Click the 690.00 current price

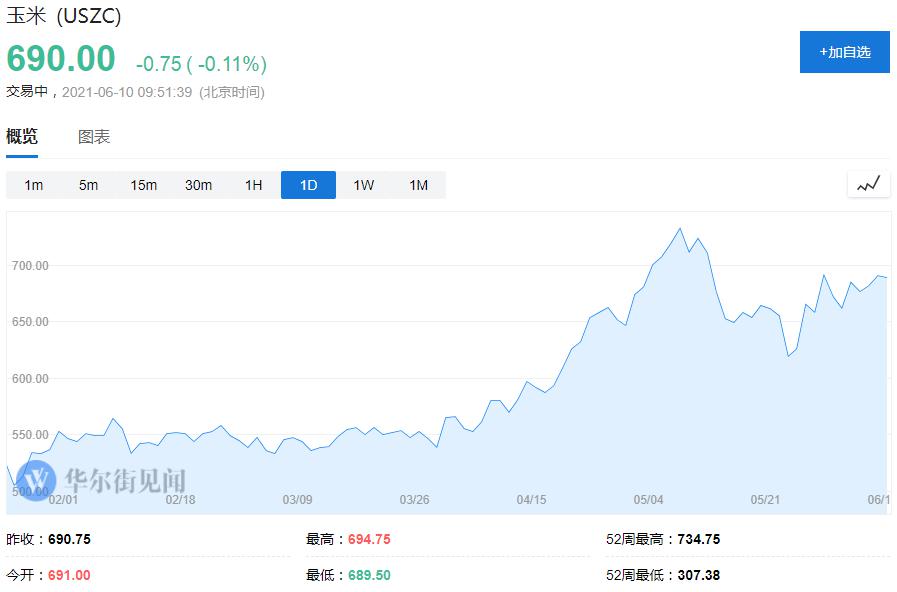61,59
